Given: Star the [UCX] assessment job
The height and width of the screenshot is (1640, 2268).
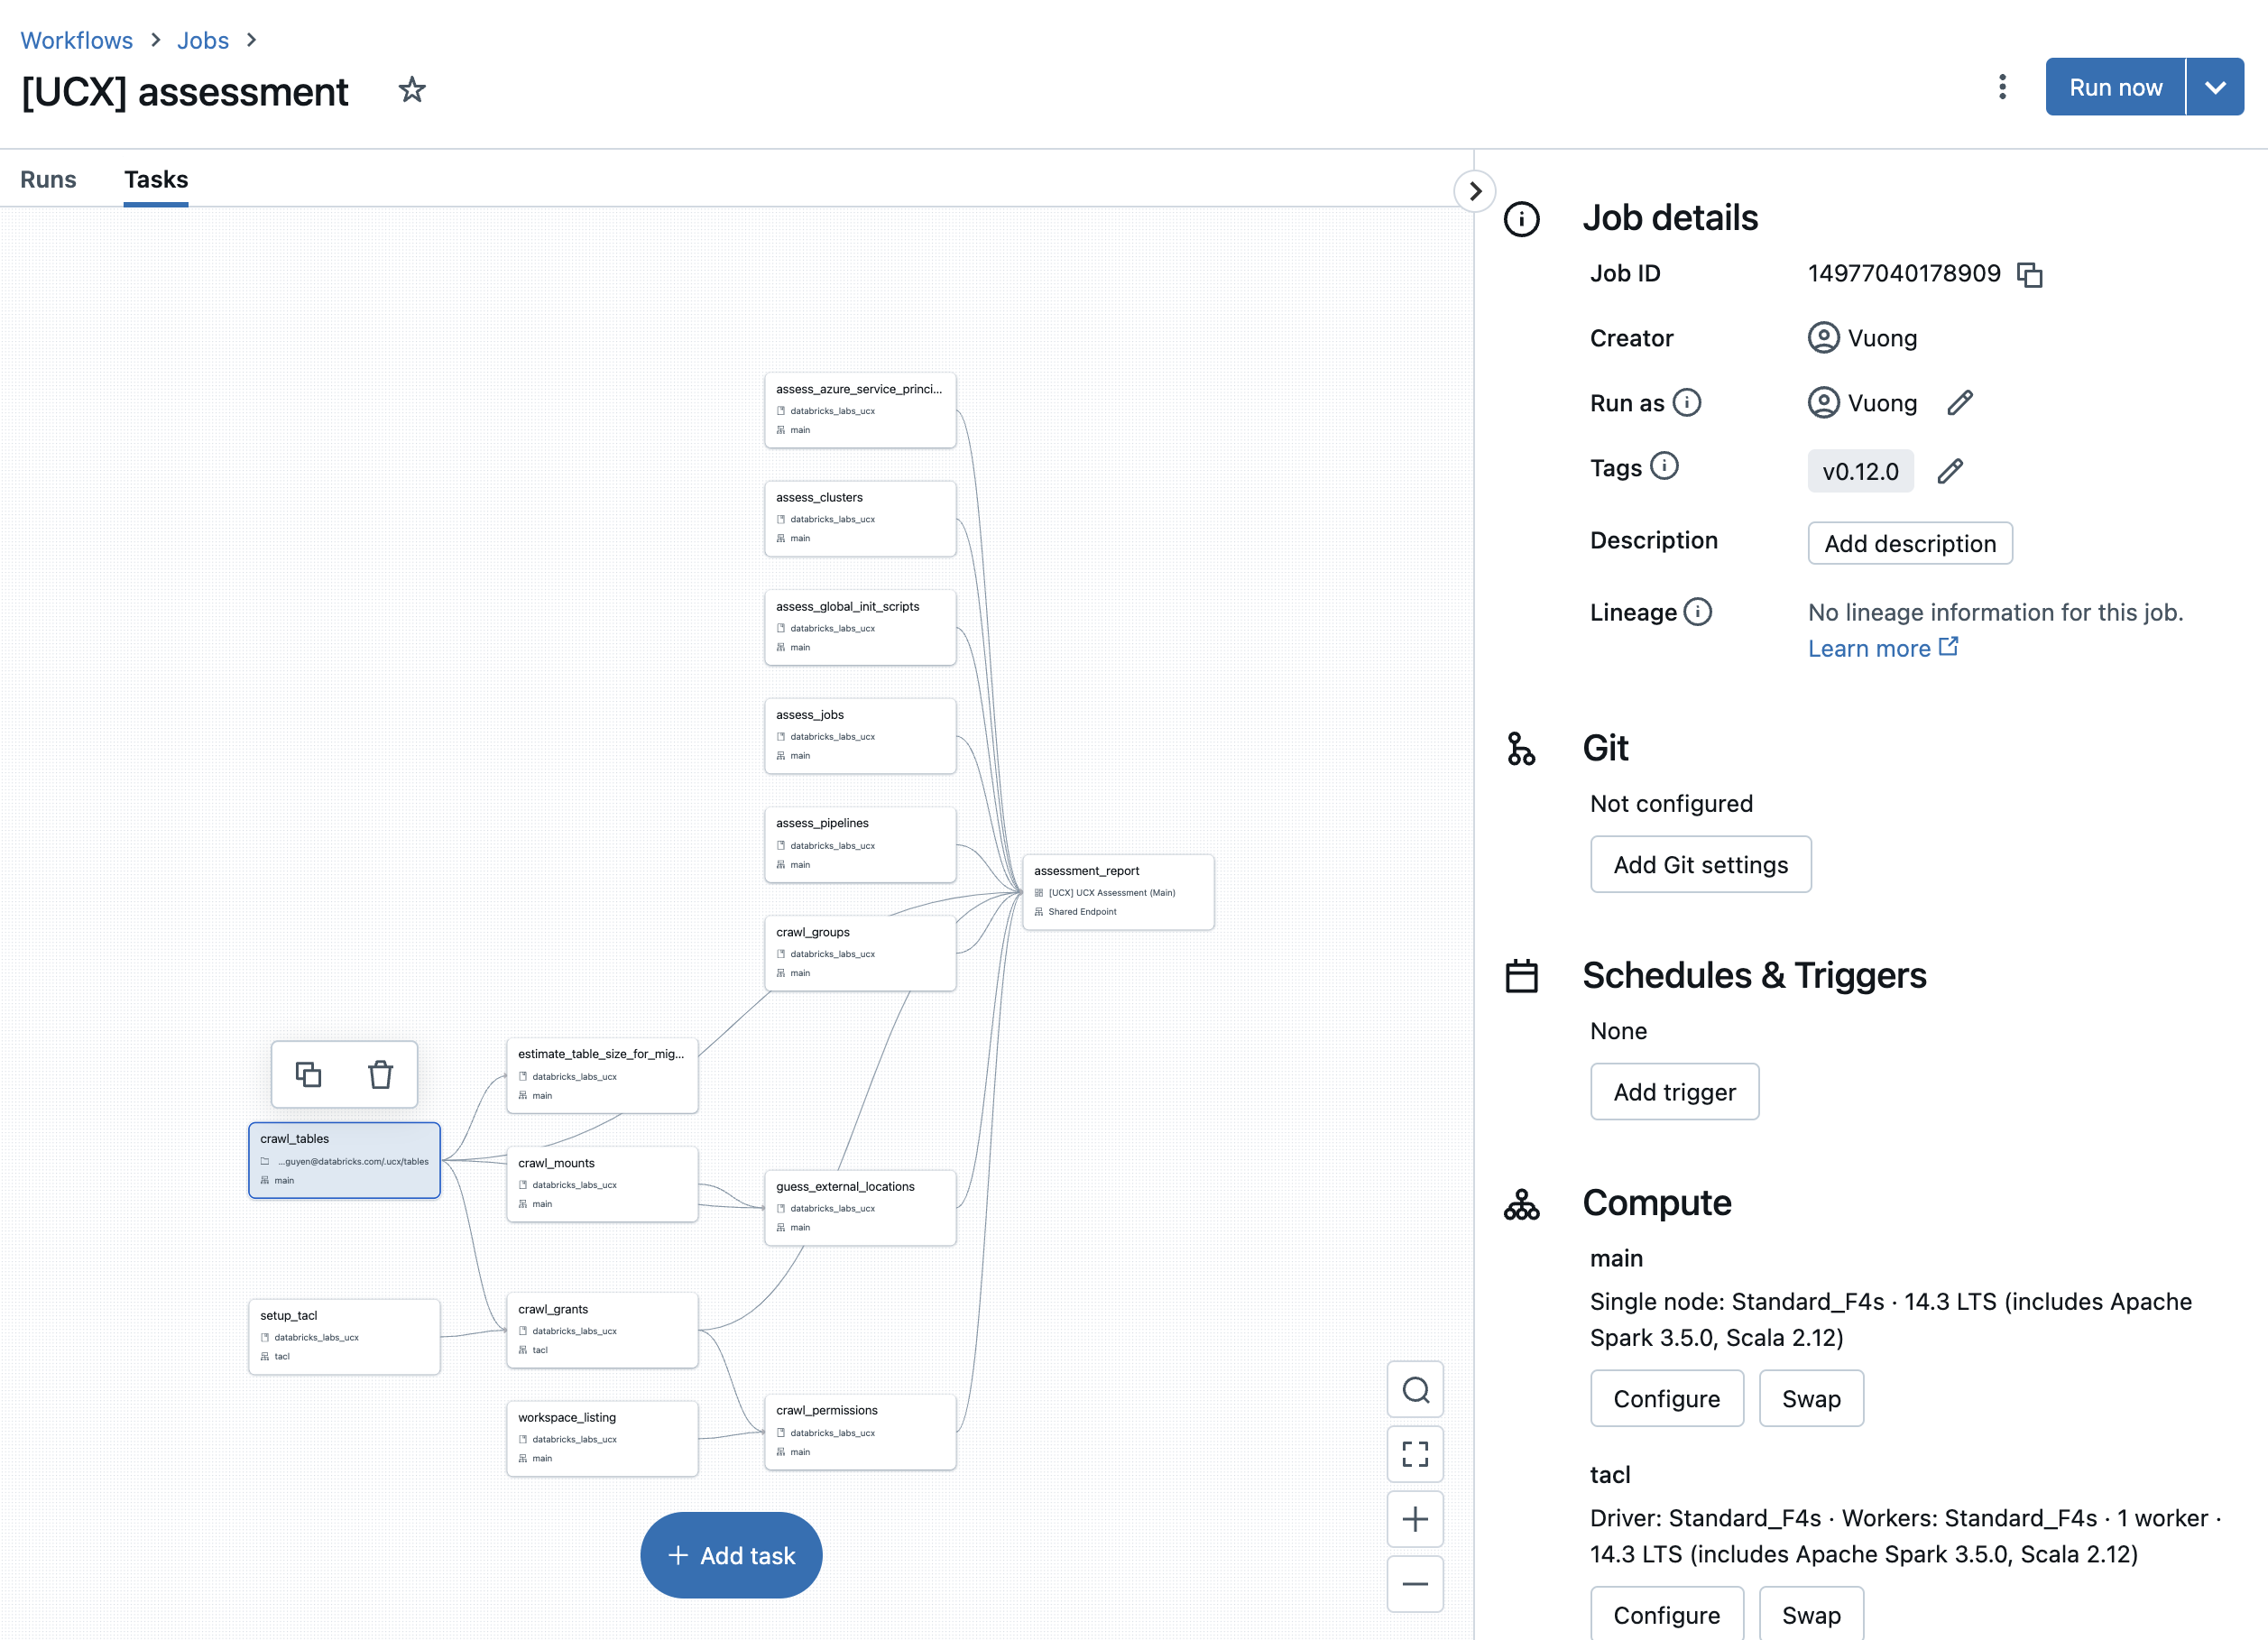Looking at the screenshot, I should (411, 91).
